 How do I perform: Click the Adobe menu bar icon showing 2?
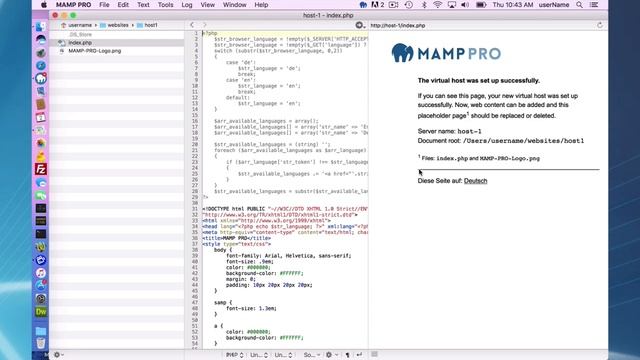[x=378, y=5]
